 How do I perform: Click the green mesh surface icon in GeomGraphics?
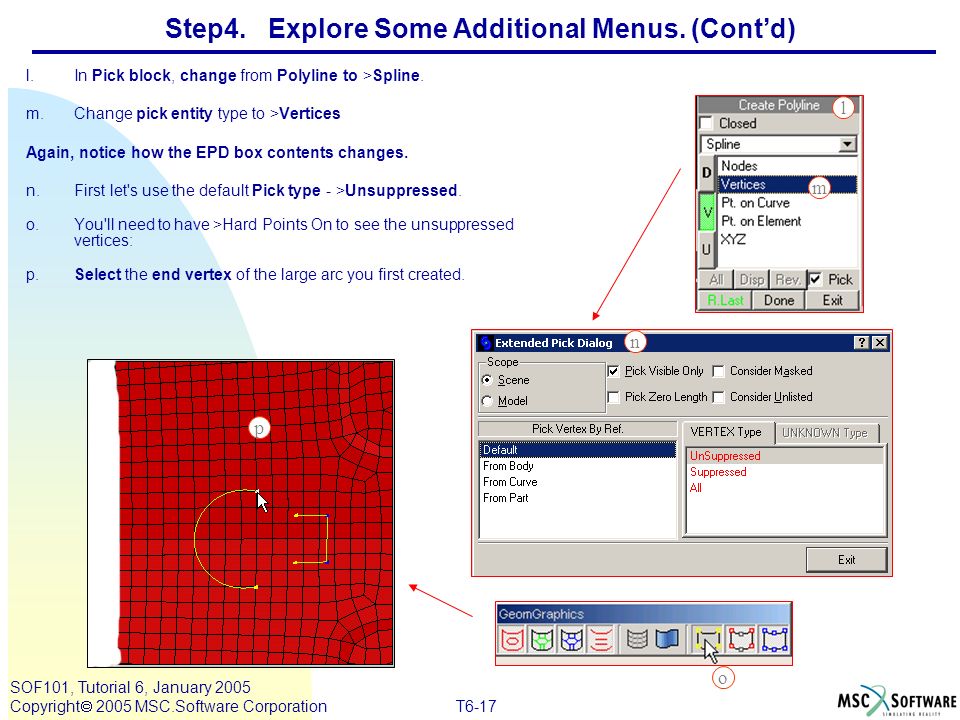point(542,640)
